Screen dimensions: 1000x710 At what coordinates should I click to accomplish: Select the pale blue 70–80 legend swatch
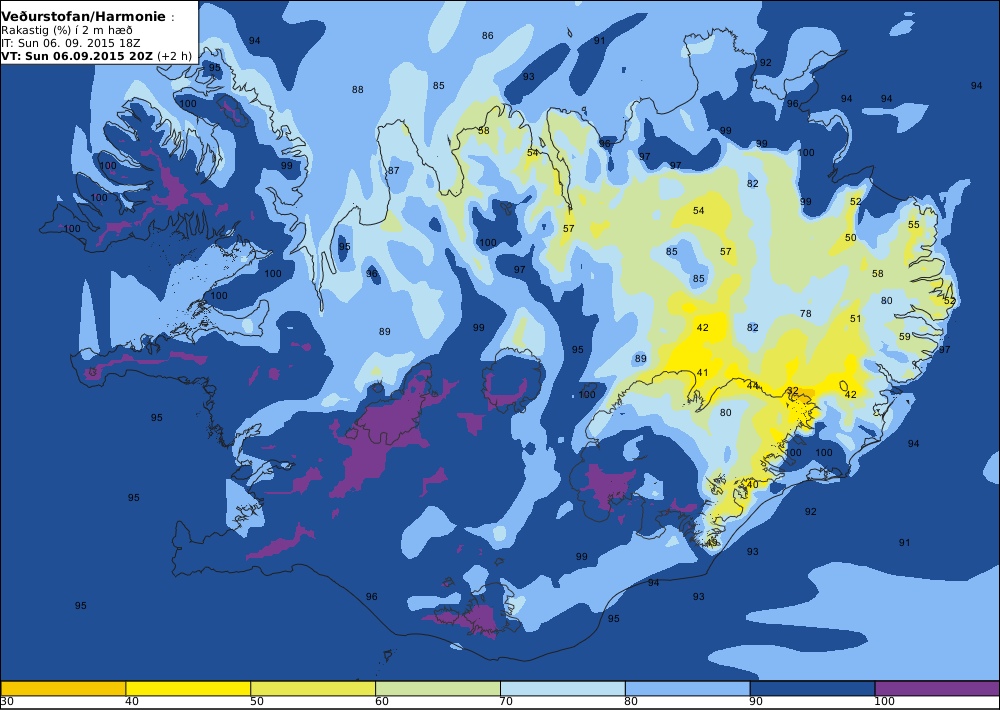[562, 688]
